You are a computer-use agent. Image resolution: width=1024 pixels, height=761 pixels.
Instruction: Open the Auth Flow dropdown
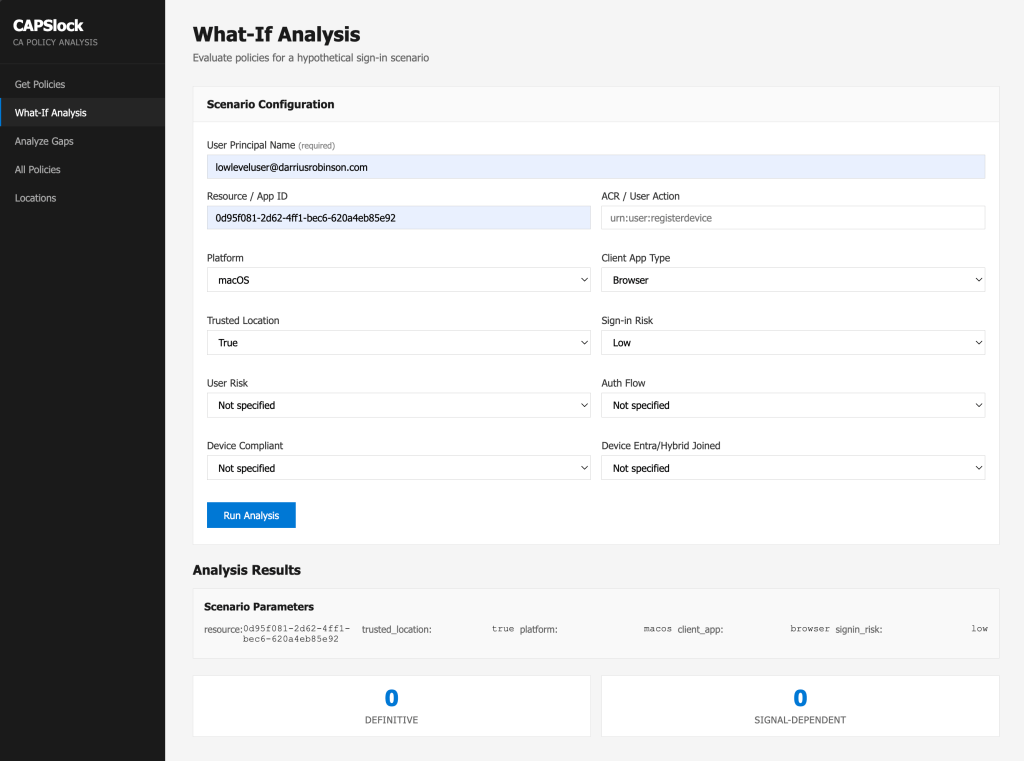792,405
